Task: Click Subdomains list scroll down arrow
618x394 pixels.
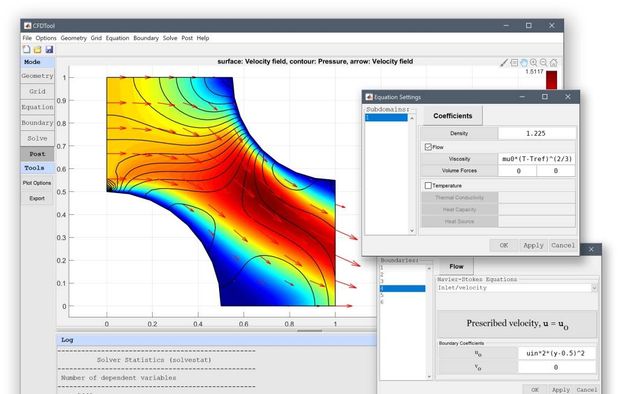Action: [x=412, y=231]
